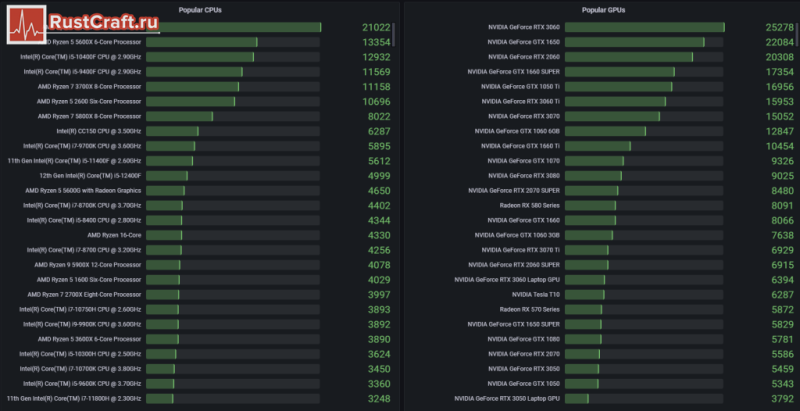Open the Popular GPUs panel title
This screenshot has width=800, height=411.
click(603, 10)
